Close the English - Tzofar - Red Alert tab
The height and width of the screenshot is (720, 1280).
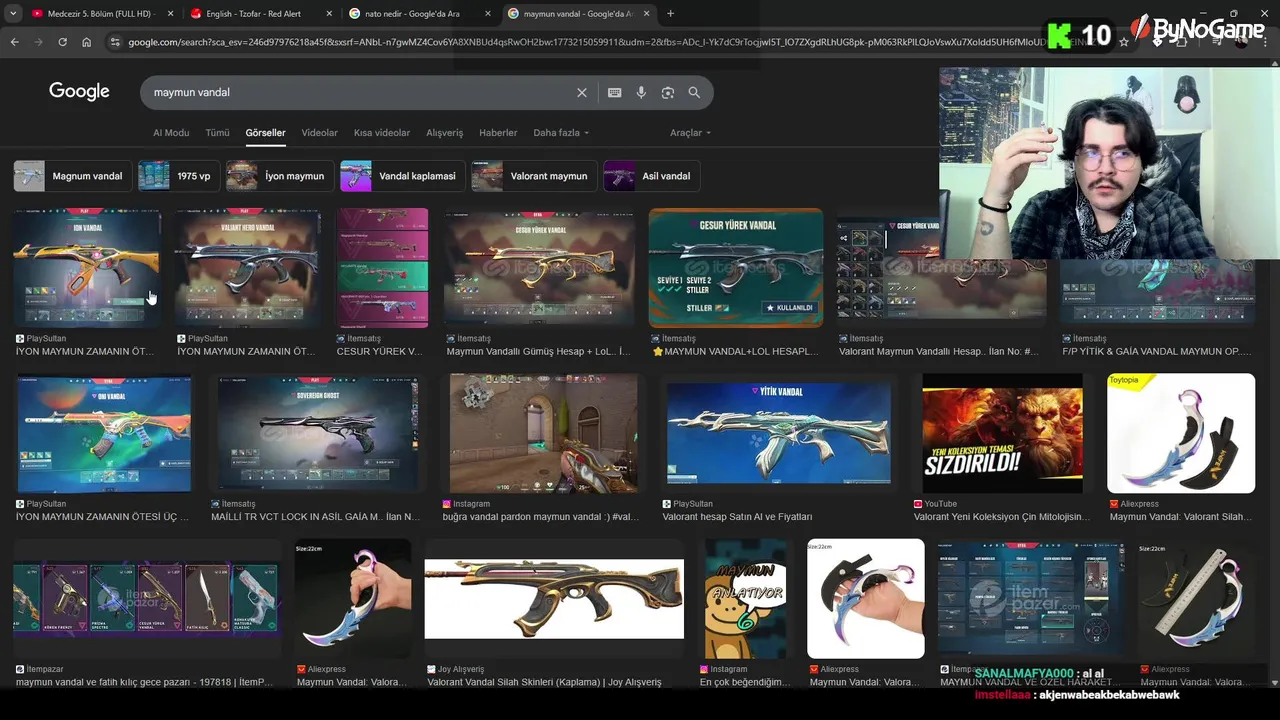[x=328, y=14]
